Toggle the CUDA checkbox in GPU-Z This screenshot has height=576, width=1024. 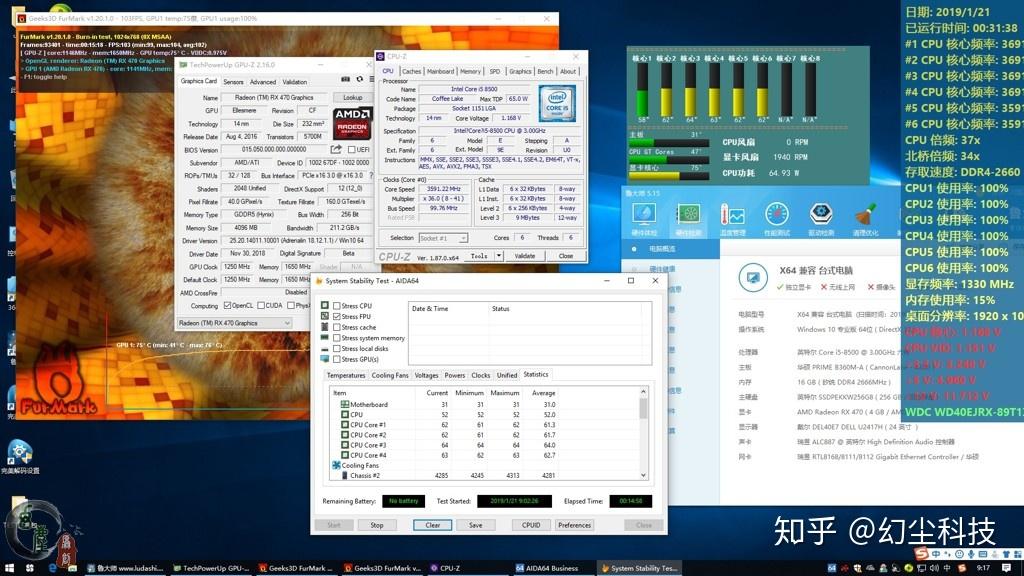pyautogui.click(x=261, y=306)
